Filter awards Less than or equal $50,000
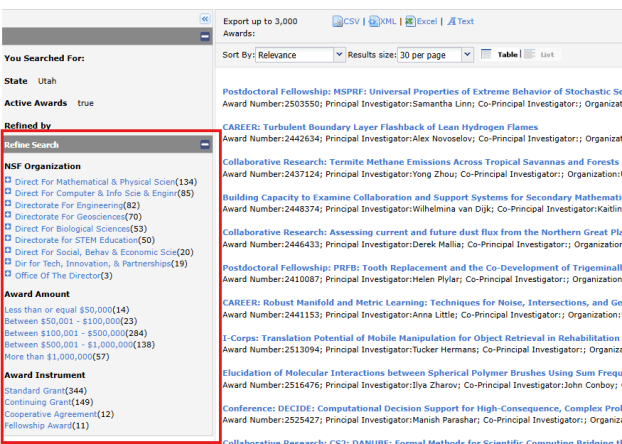Screen dimensions: 622x444 click(x=58, y=309)
